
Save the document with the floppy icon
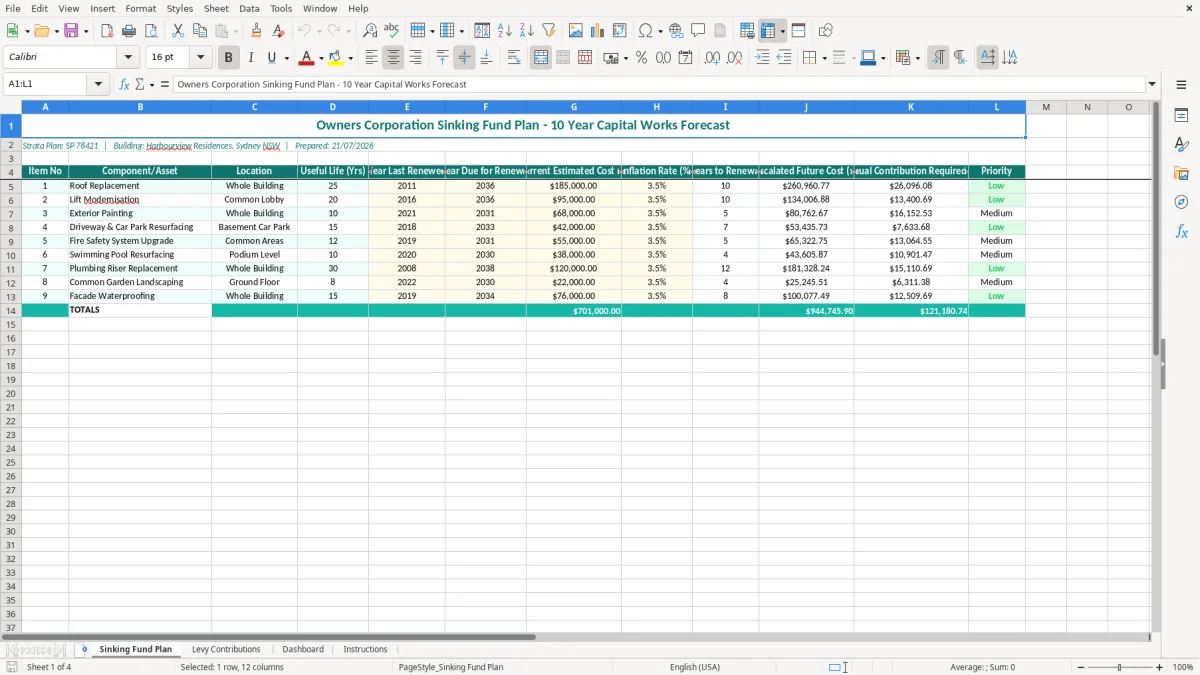[x=71, y=31]
